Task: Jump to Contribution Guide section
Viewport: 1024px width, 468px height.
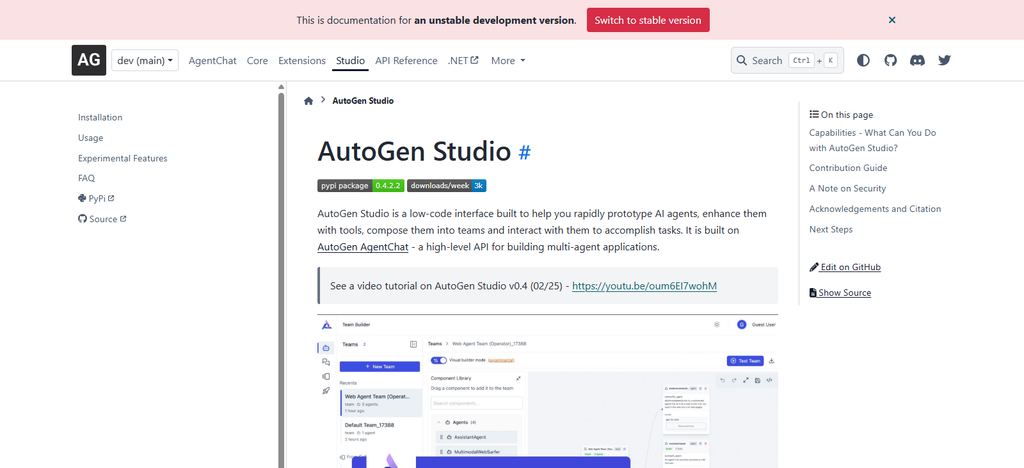Action: pos(848,168)
